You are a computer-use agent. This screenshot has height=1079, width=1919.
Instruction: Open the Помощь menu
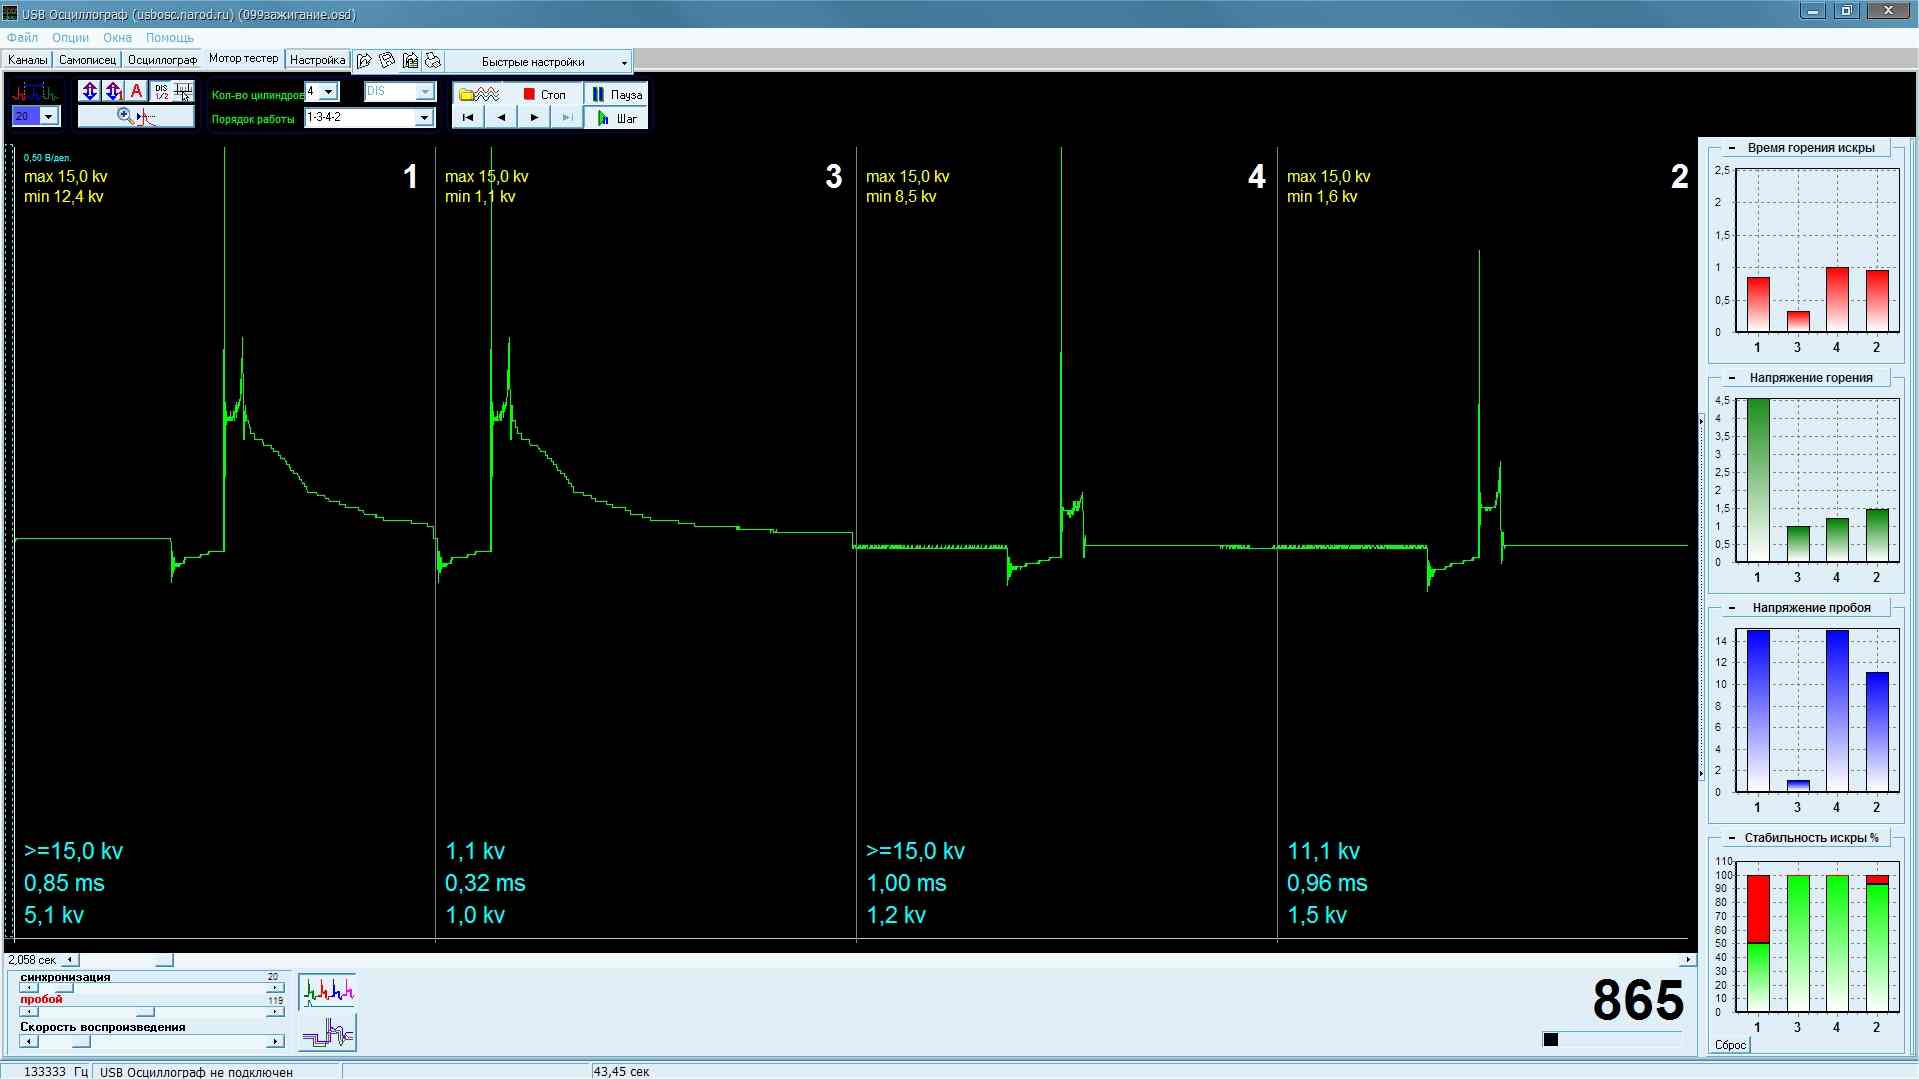[169, 38]
